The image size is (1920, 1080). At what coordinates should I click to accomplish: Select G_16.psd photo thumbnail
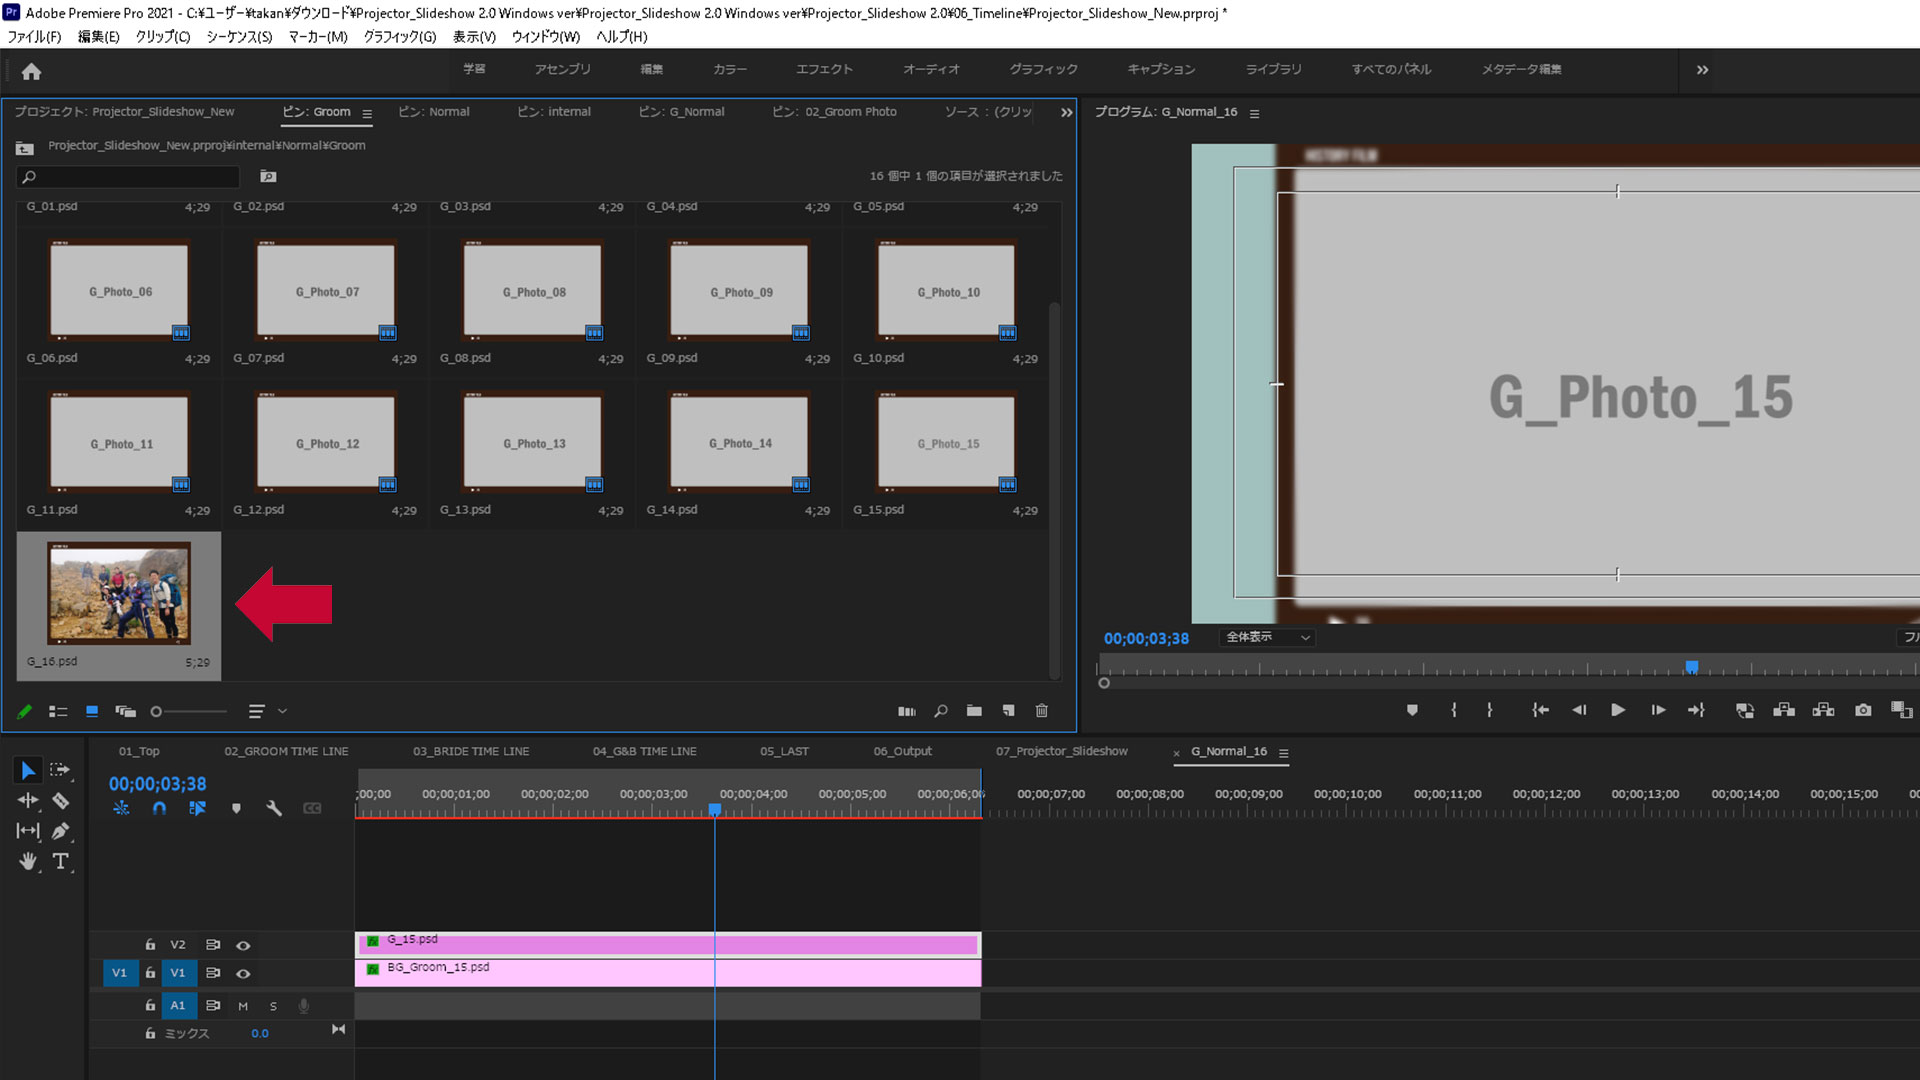pyautogui.click(x=119, y=593)
